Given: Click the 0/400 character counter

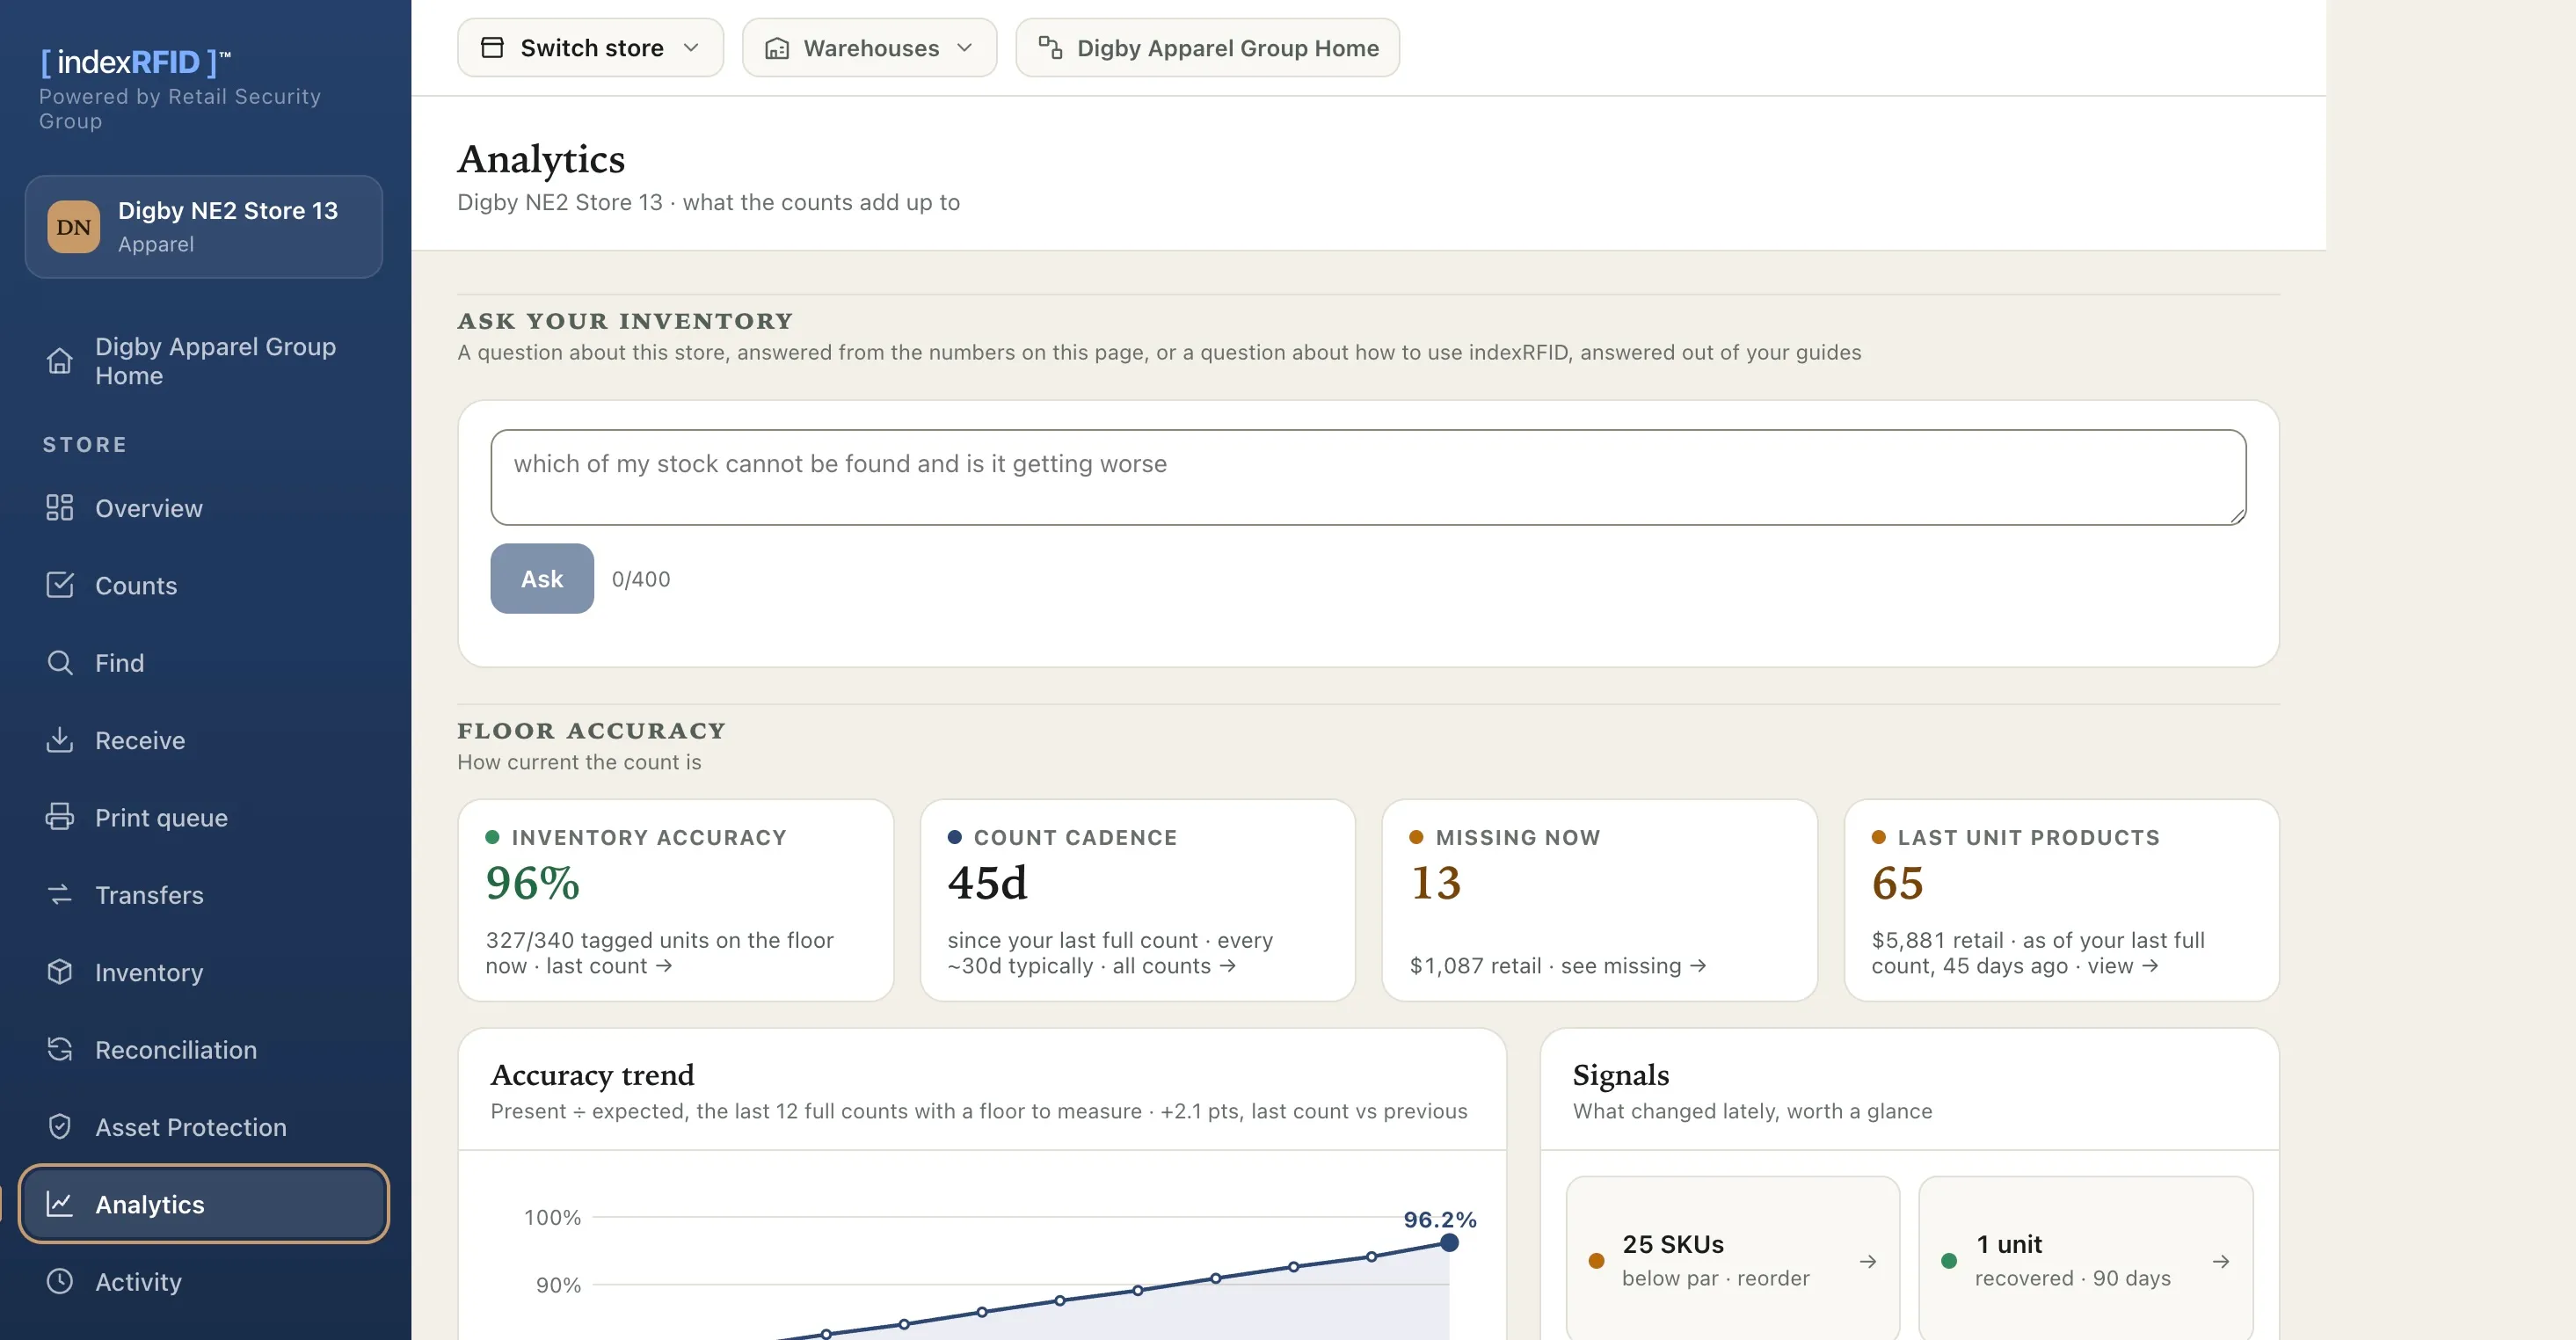Looking at the screenshot, I should click(641, 579).
